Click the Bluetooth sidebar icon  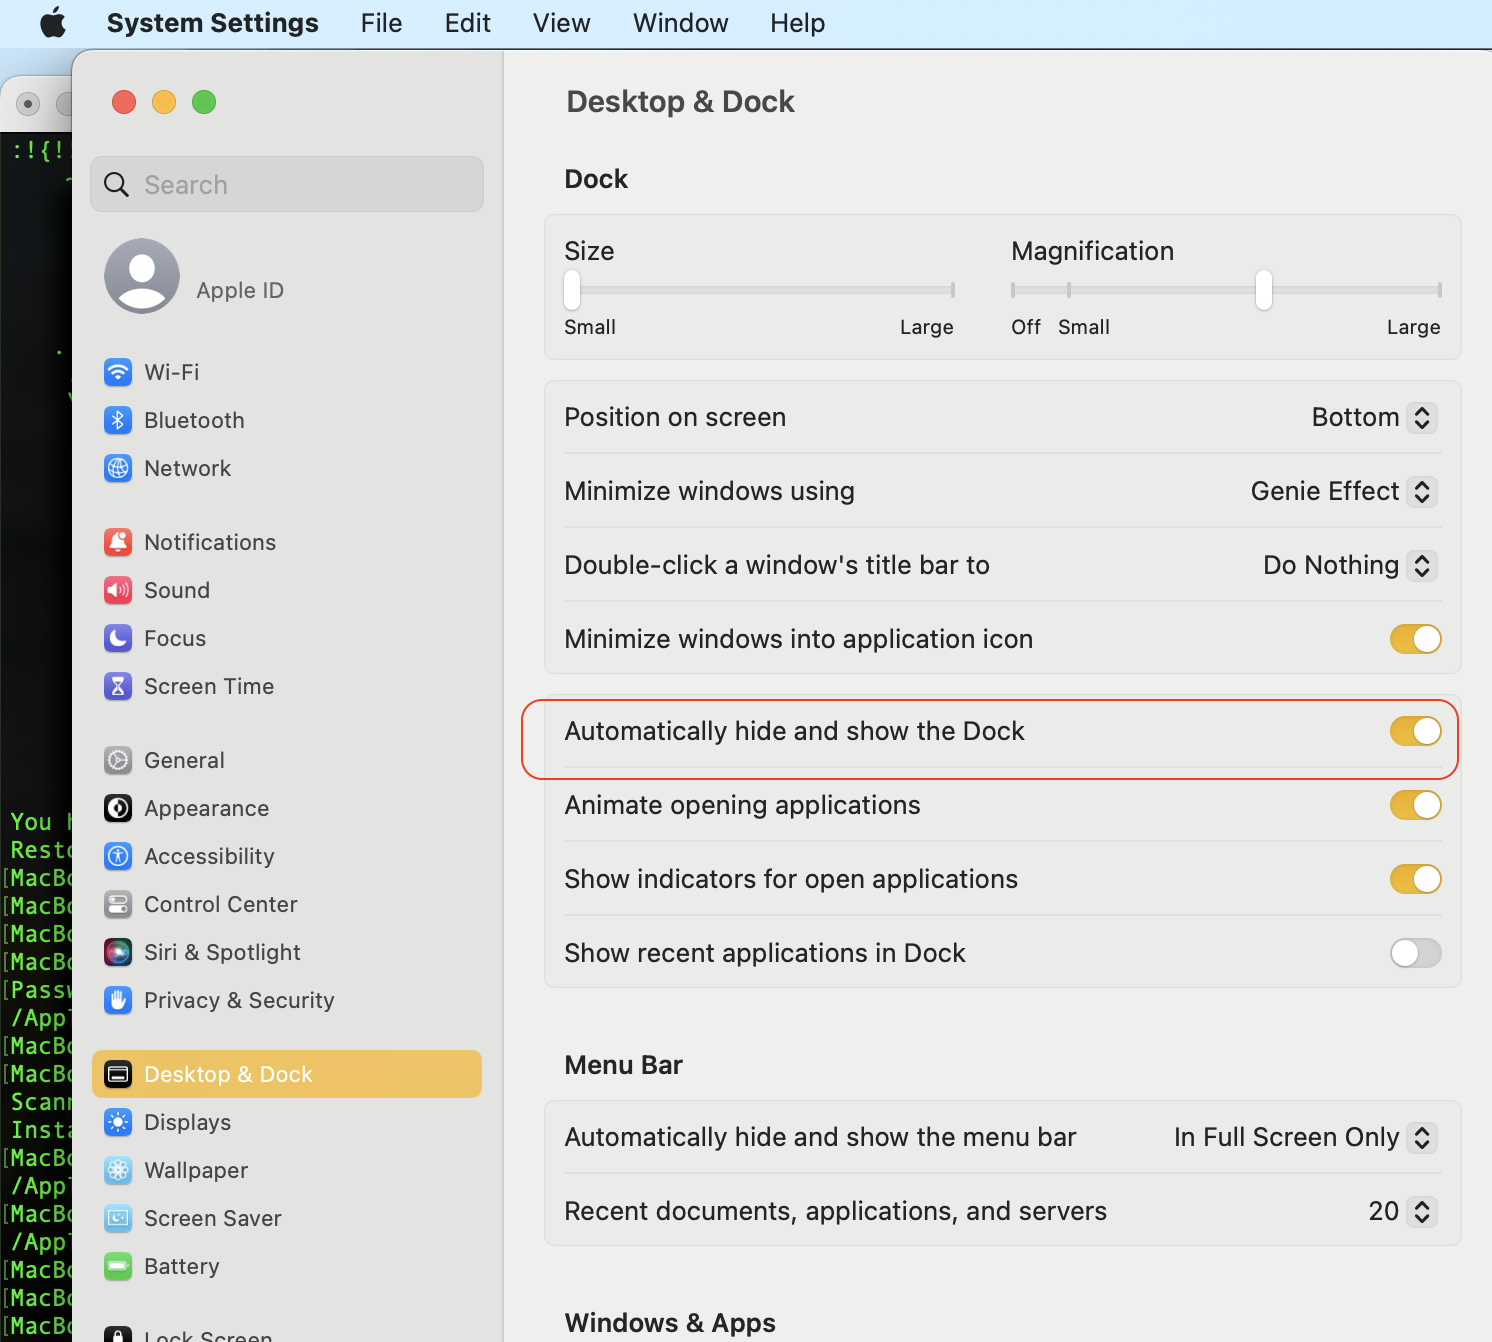118,420
